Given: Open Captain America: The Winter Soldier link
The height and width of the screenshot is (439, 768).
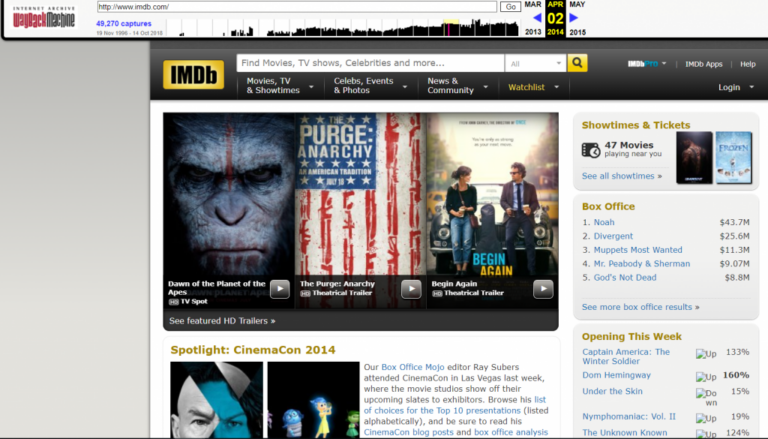Looking at the screenshot, I should [626, 356].
